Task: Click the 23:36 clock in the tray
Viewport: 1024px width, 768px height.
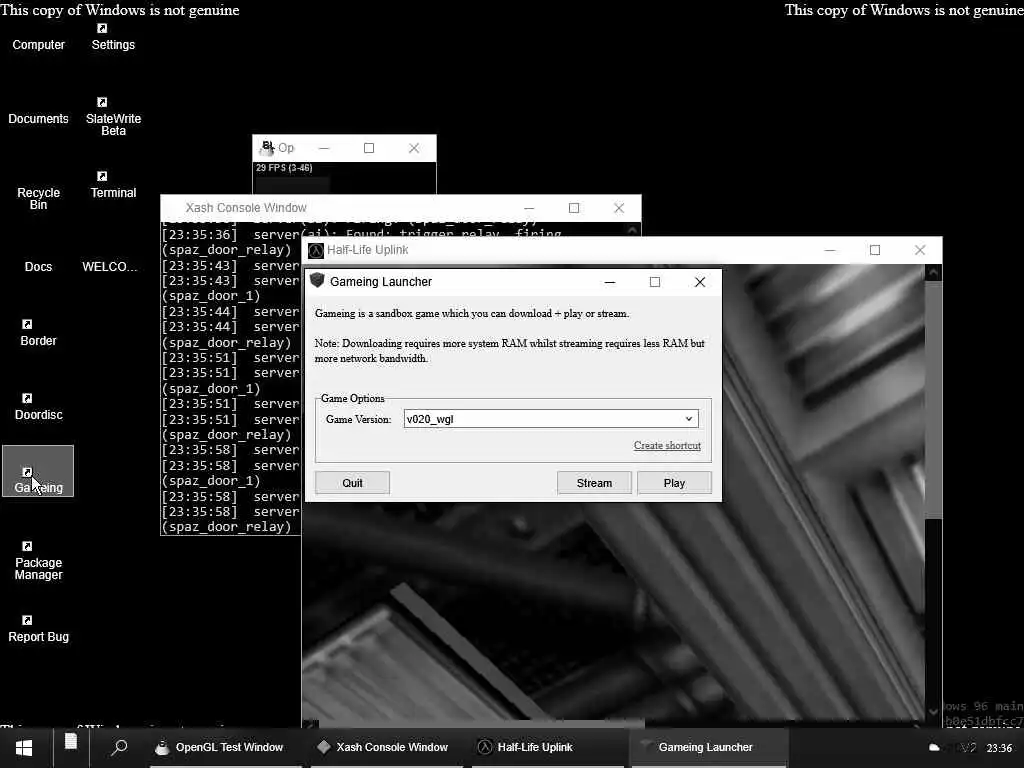Action: [999, 748]
